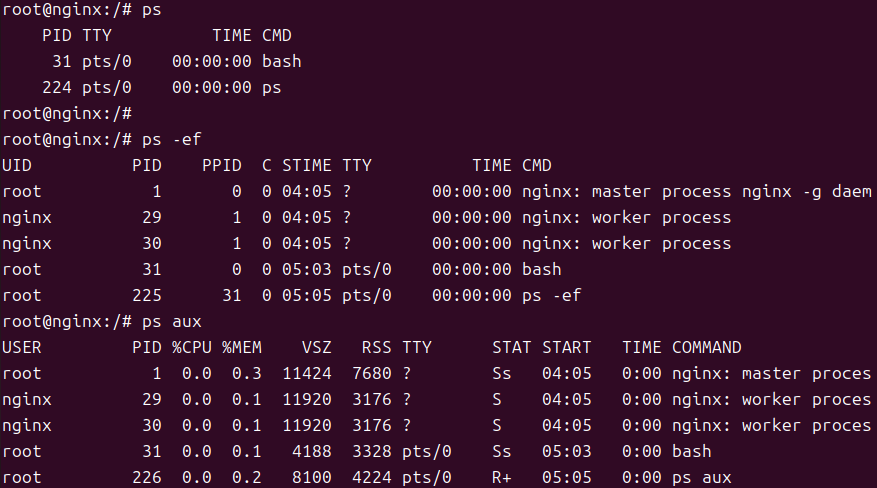Click 'nginx: master process nginx -g daem' text
The width and height of the screenshot is (877, 488).
tap(696, 192)
